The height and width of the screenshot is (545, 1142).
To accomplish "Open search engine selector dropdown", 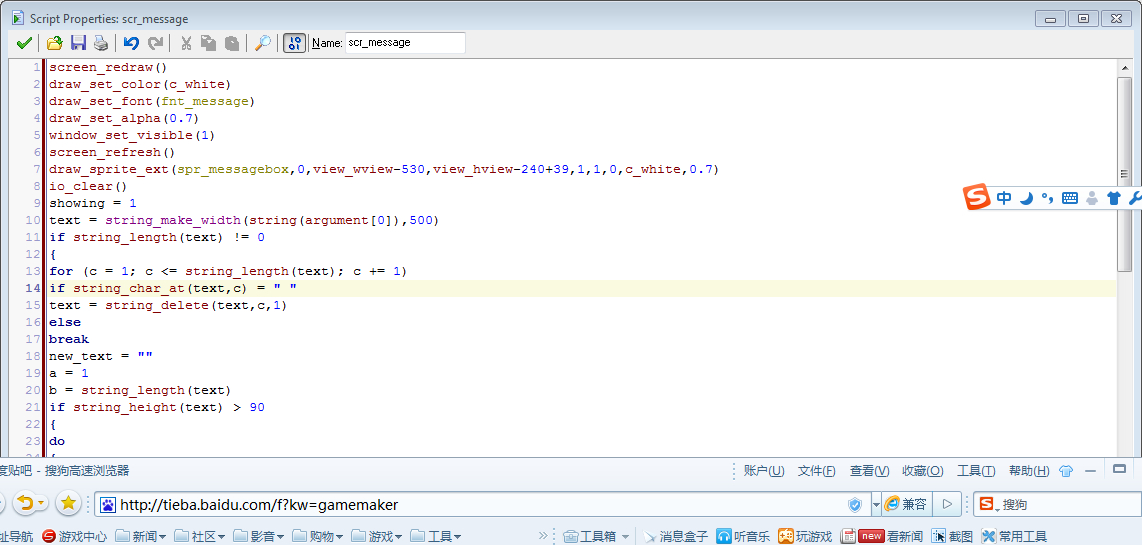I will [x=990, y=504].
